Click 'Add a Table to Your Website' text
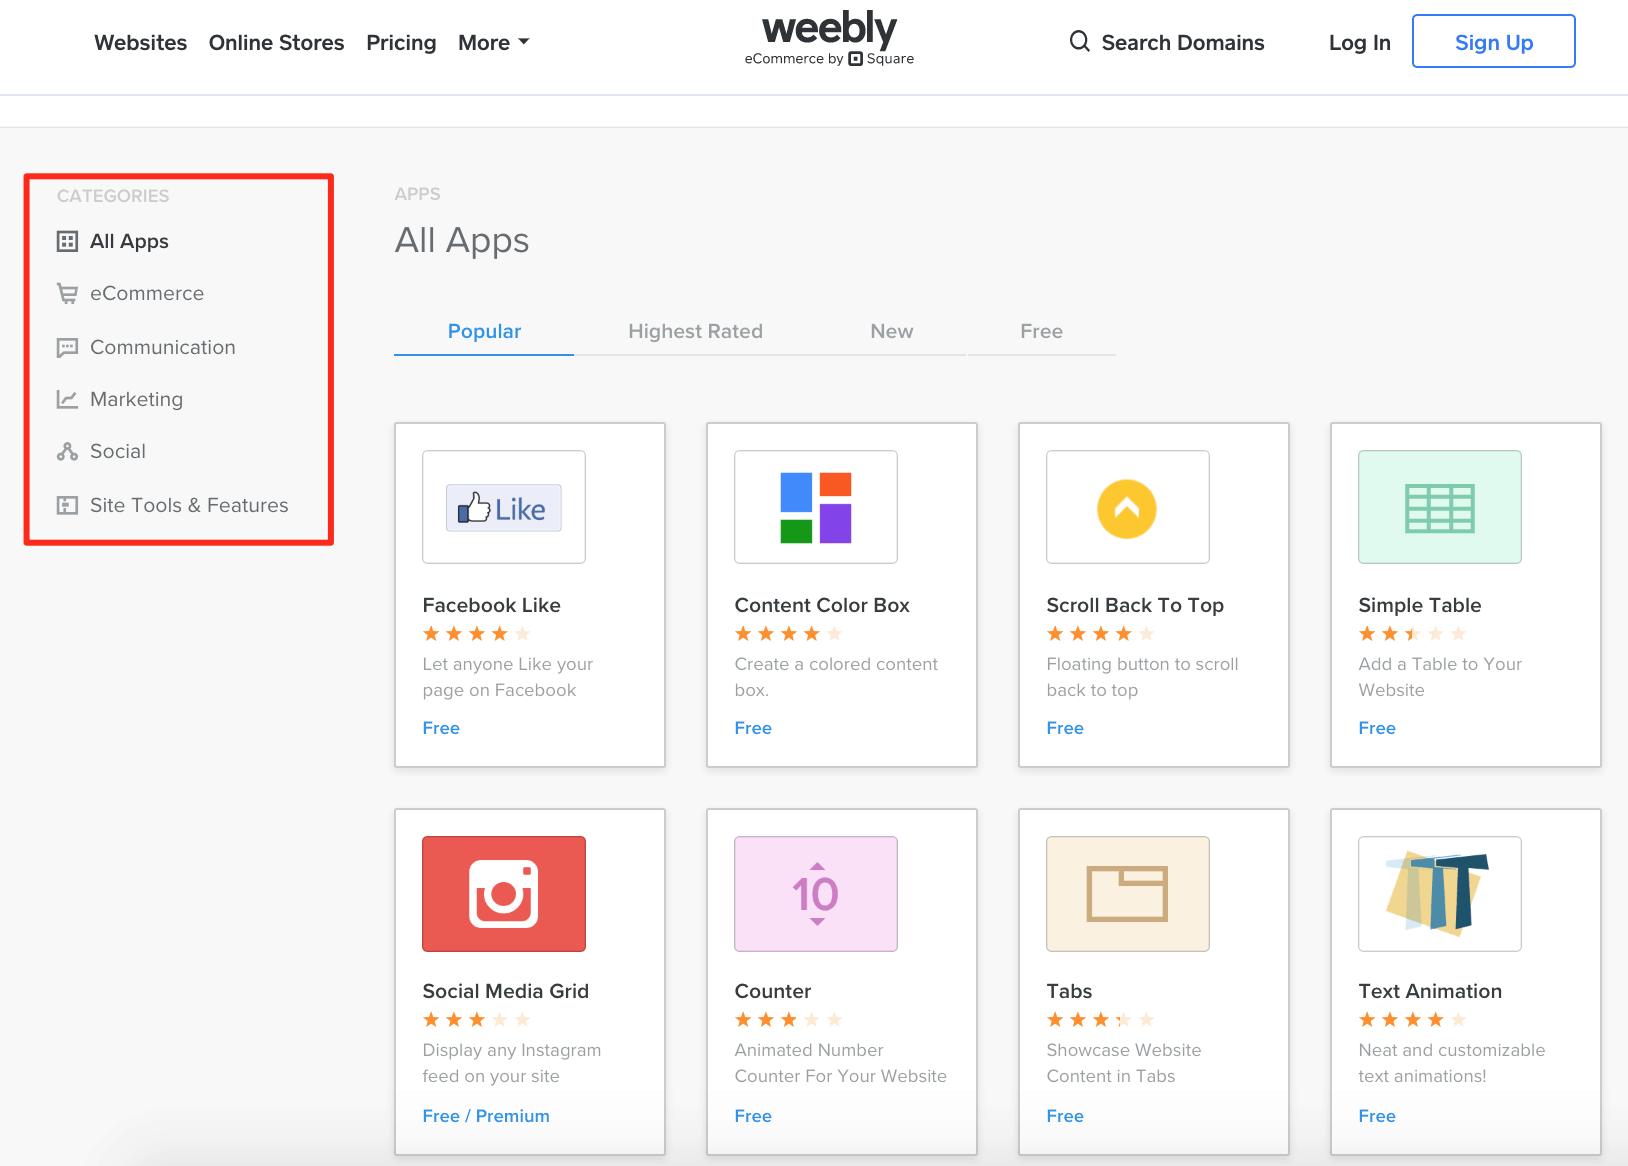The height and width of the screenshot is (1166, 1628). 1440,677
